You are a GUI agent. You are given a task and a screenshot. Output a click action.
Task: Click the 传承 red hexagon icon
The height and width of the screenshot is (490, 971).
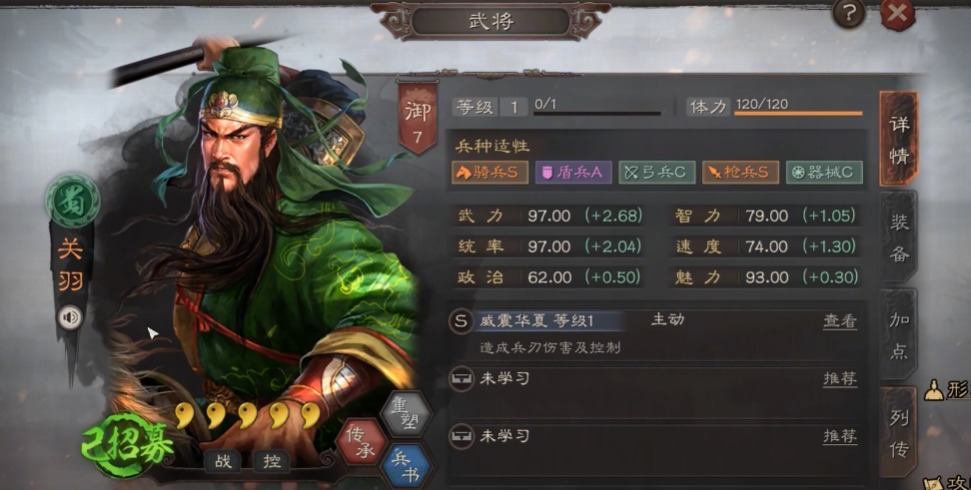click(362, 444)
